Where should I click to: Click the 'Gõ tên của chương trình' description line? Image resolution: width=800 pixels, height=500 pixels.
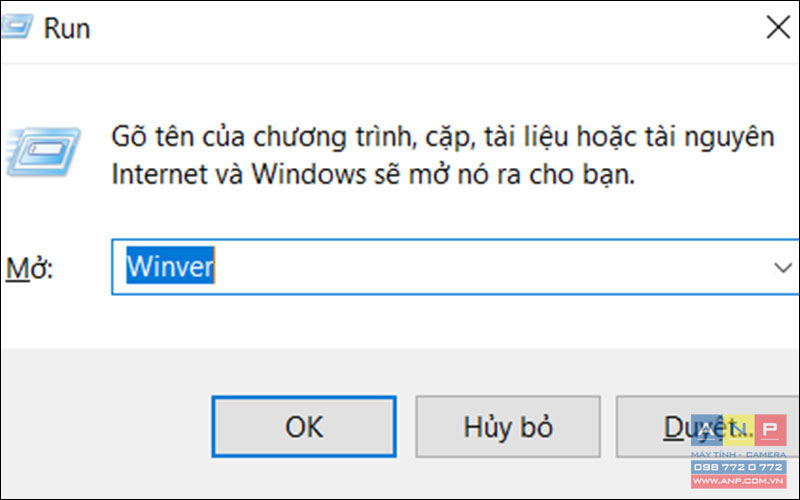pyautogui.click(x=443, y=137)
